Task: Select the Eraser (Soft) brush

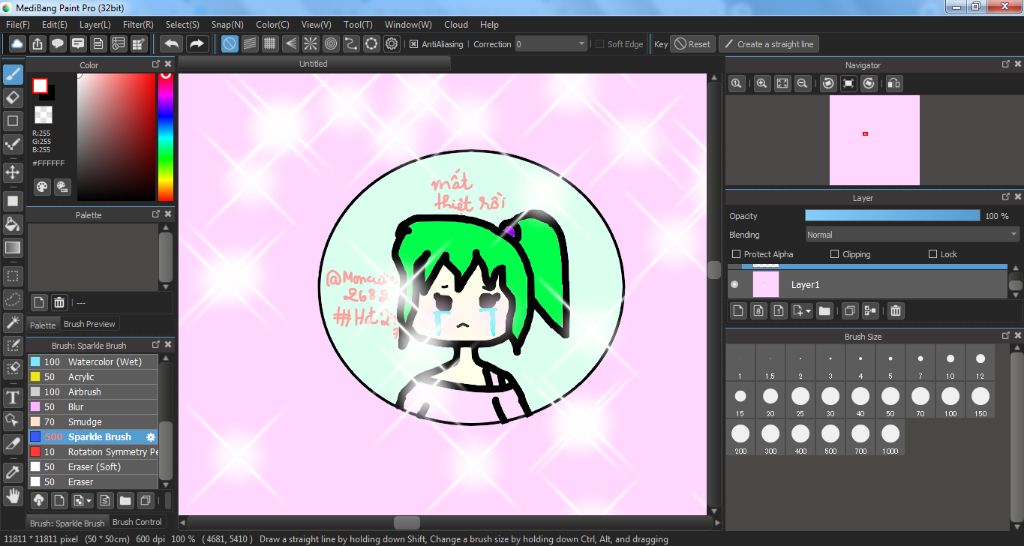Action: coord(93,467)
